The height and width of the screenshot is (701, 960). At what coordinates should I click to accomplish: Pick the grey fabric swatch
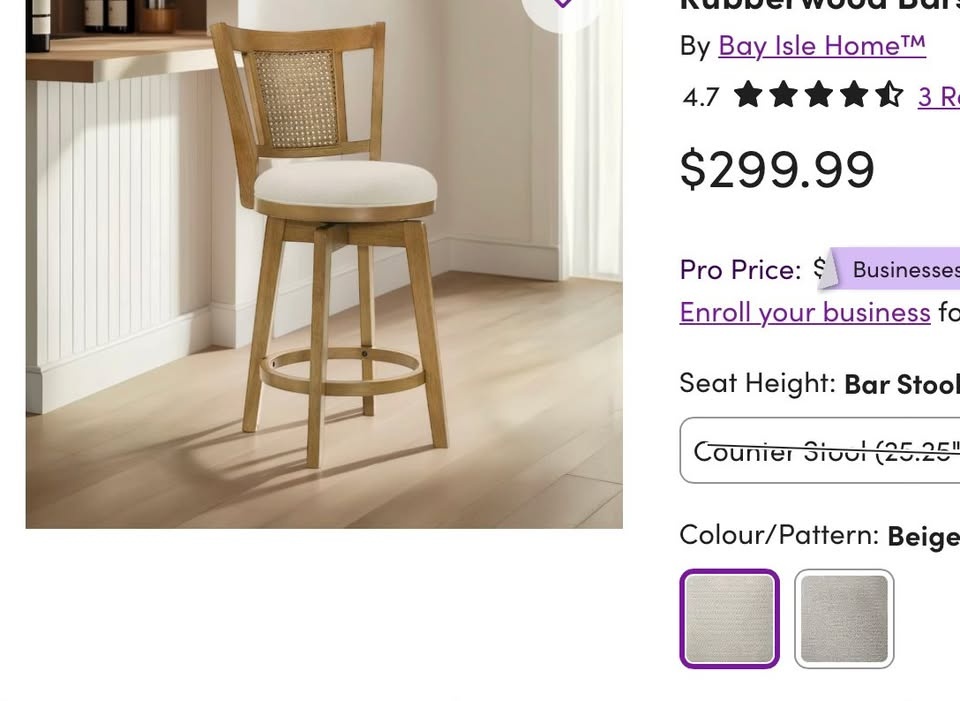pos(844,618)
